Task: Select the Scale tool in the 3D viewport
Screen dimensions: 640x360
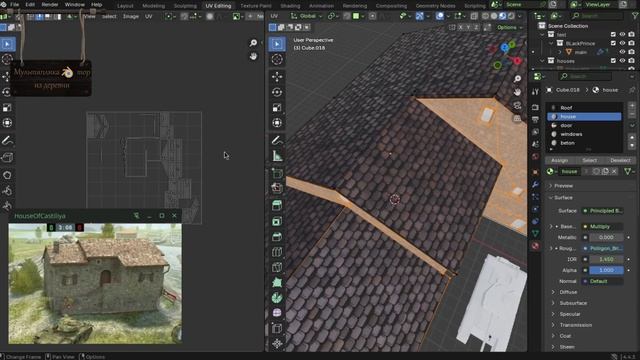Action: pyautogui.click(x=277, y=108)
